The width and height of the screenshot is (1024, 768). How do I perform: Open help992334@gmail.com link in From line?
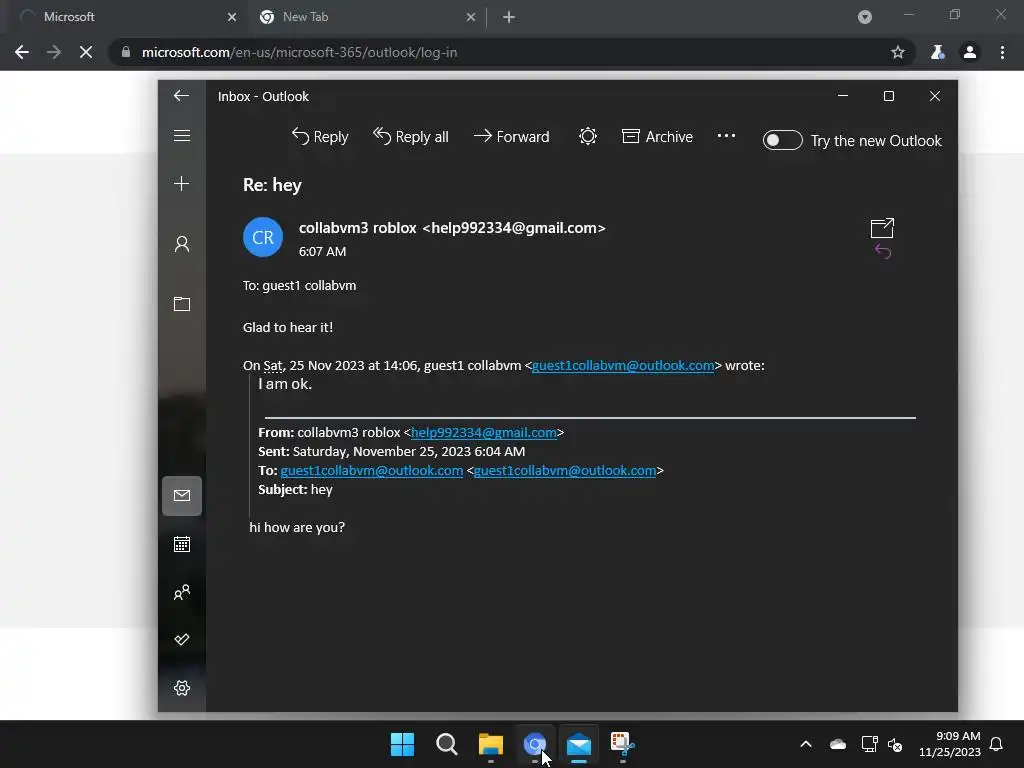point(483,432)
